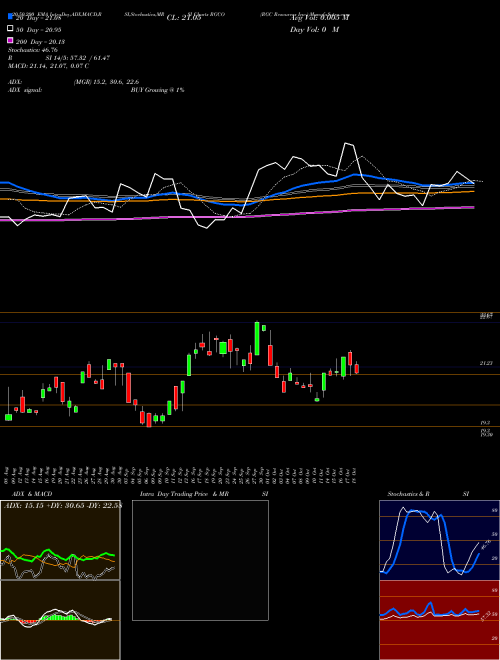Click the 'ADX signal:' label

[x=25, y=90]
